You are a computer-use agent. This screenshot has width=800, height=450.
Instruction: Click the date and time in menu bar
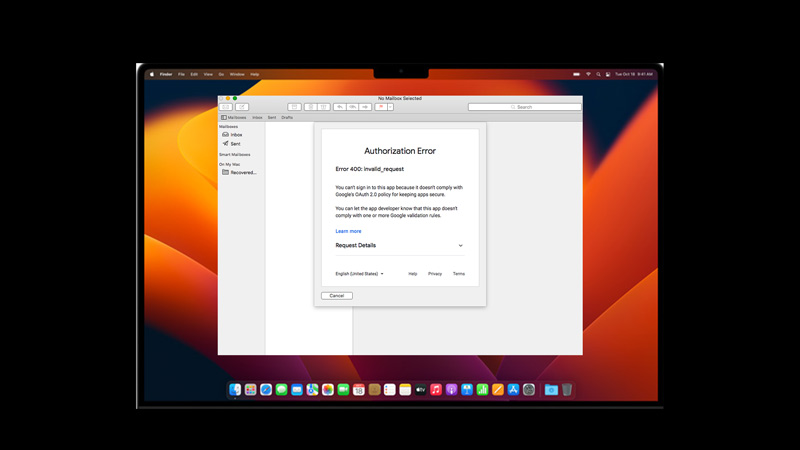pos(633,74)
